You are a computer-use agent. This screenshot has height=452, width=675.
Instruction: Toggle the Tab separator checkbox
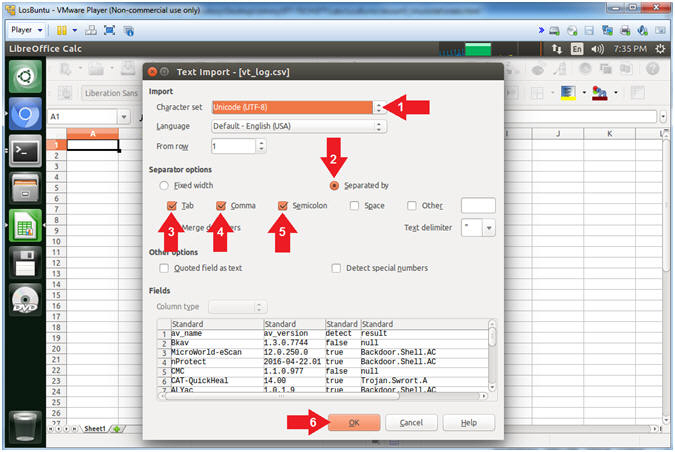172,206
